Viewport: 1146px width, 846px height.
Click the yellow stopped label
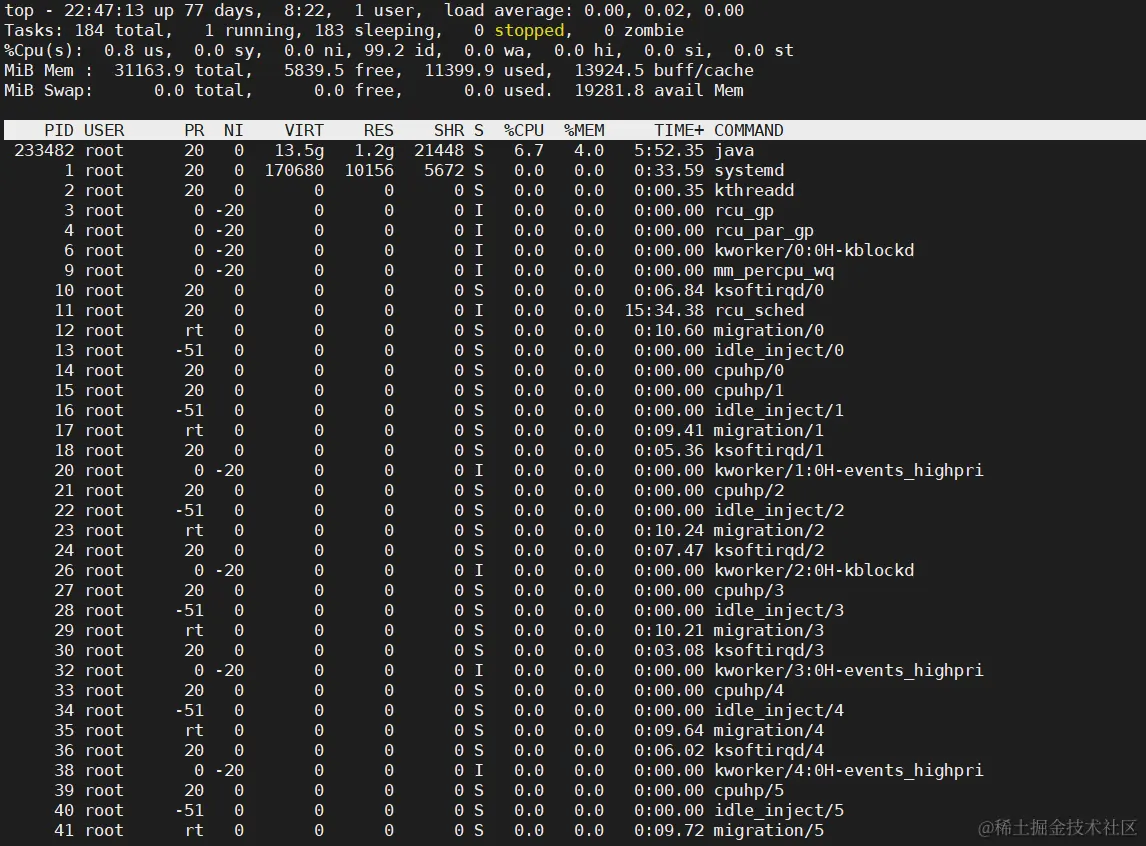click(x=529, y=31)
